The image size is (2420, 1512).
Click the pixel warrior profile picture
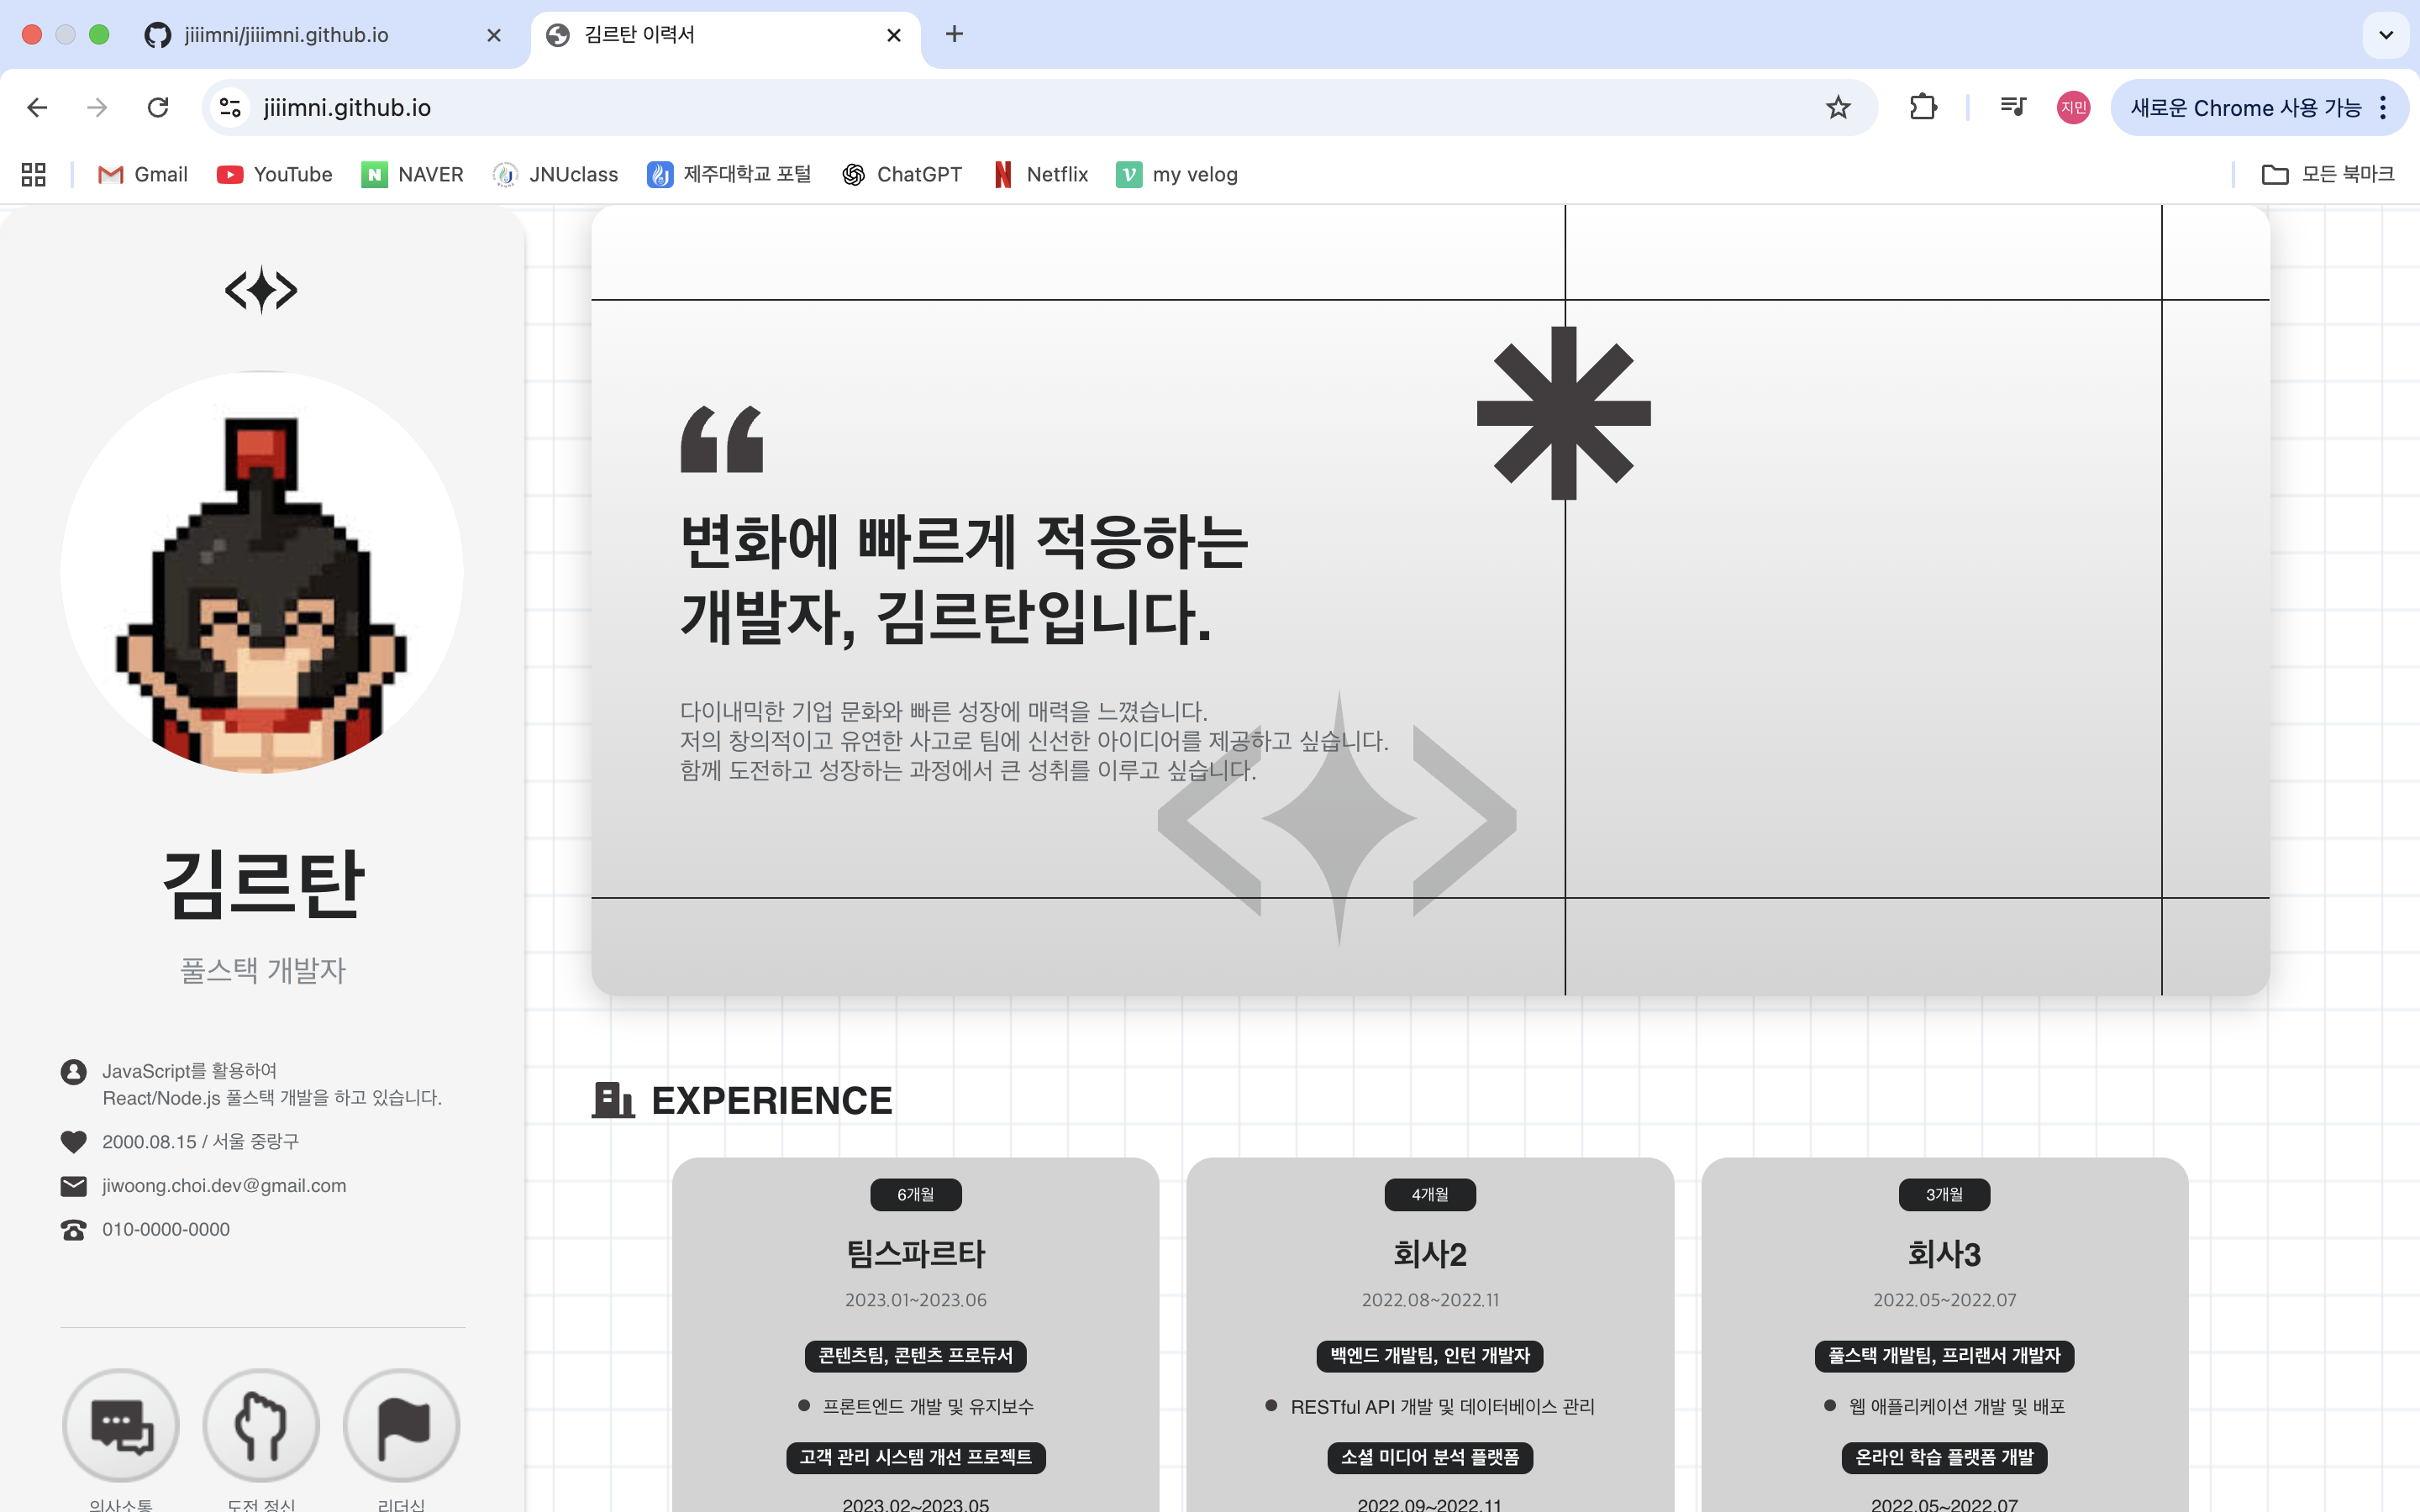pos(261,572)
